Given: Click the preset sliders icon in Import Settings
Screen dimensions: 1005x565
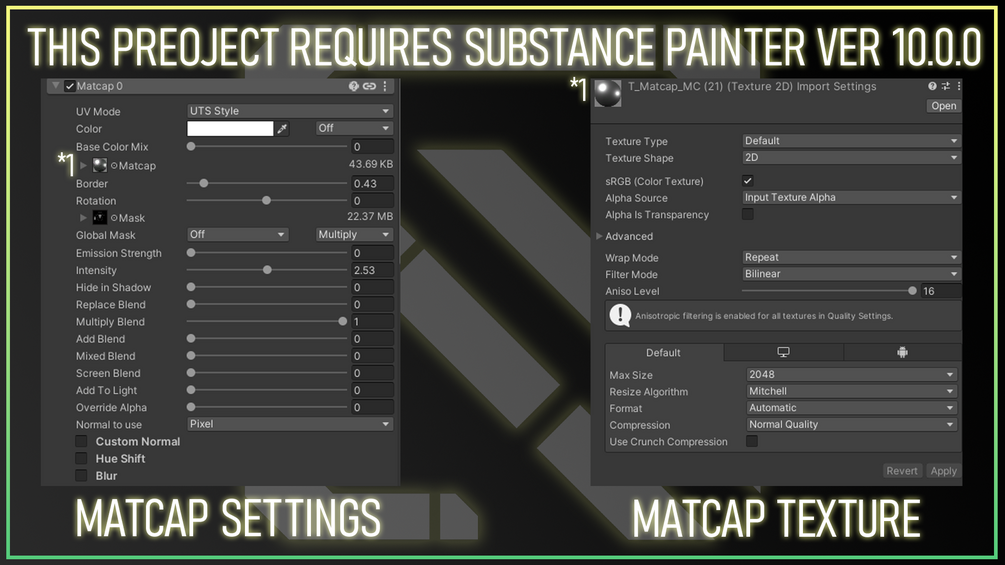Looking at the screenshot, I should (x=945, y=86).
